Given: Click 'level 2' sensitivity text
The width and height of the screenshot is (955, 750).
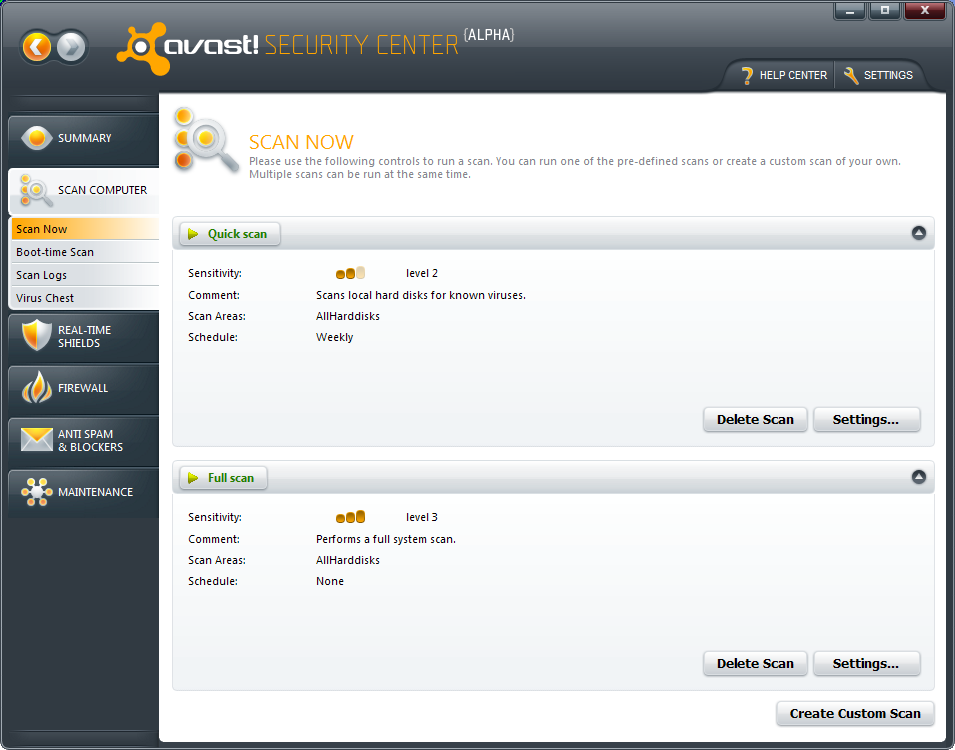Looking at the screenshot, I should click(421, 274).
